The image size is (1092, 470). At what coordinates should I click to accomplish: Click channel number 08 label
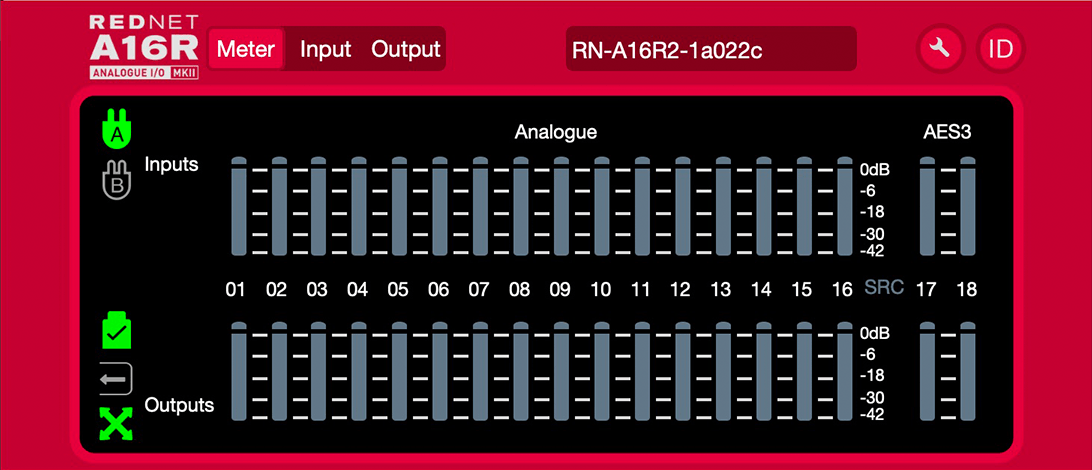click(519, 290)
